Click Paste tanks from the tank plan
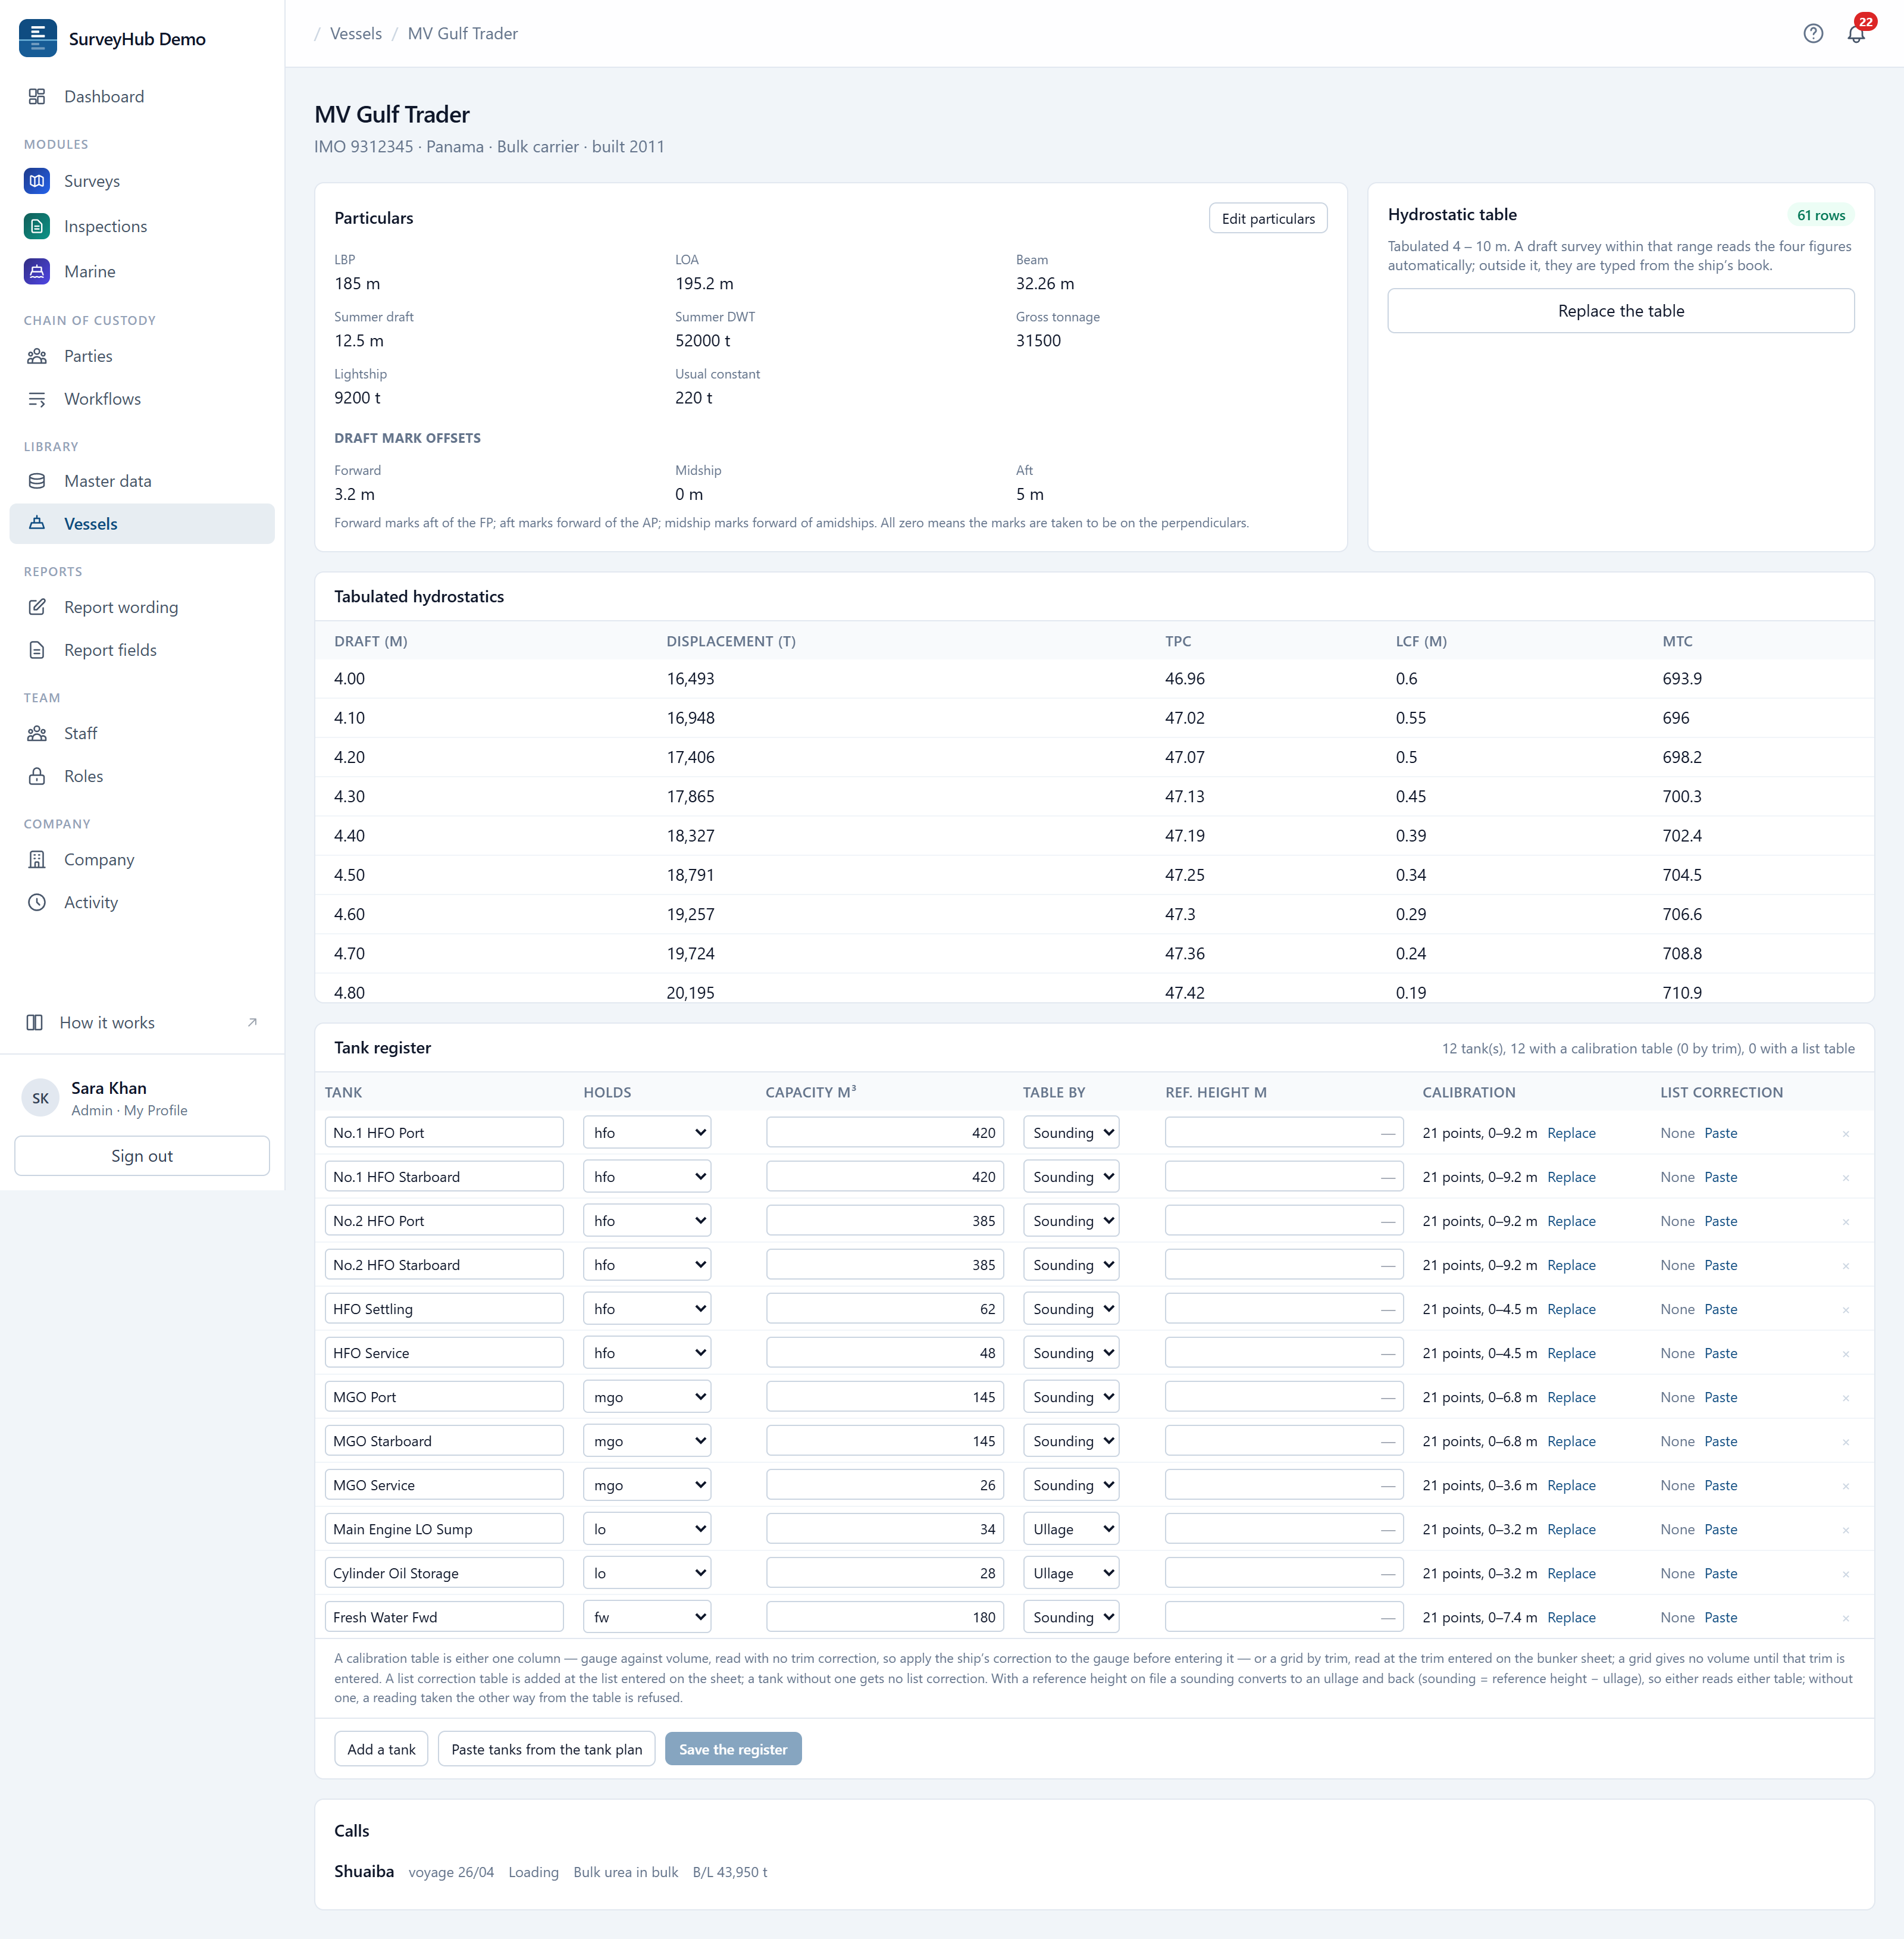The height and width of the screenshot is (1939, 1904). (x=546, y=1749)
